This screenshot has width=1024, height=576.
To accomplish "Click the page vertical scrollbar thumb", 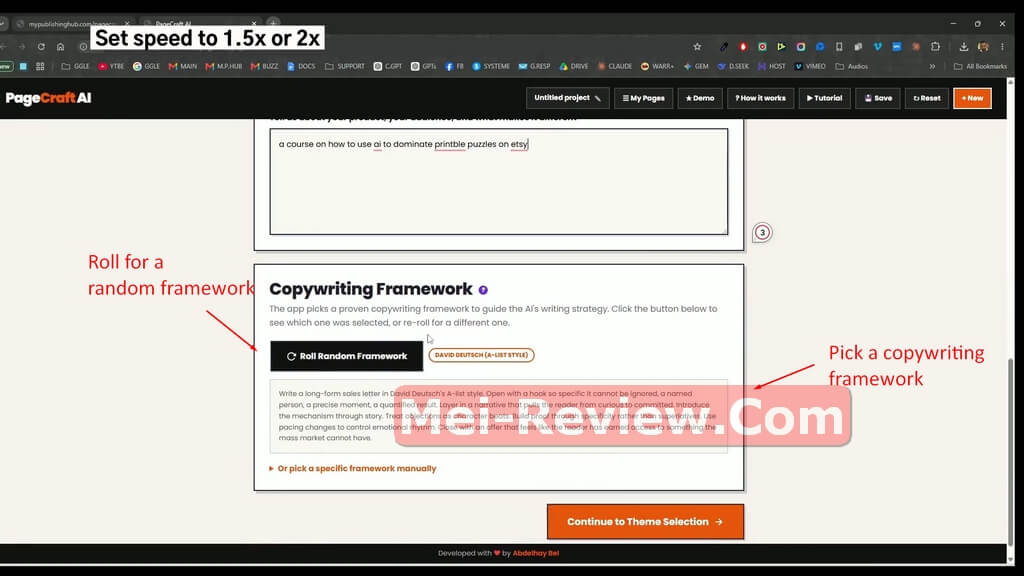I will coord(1011,452).
